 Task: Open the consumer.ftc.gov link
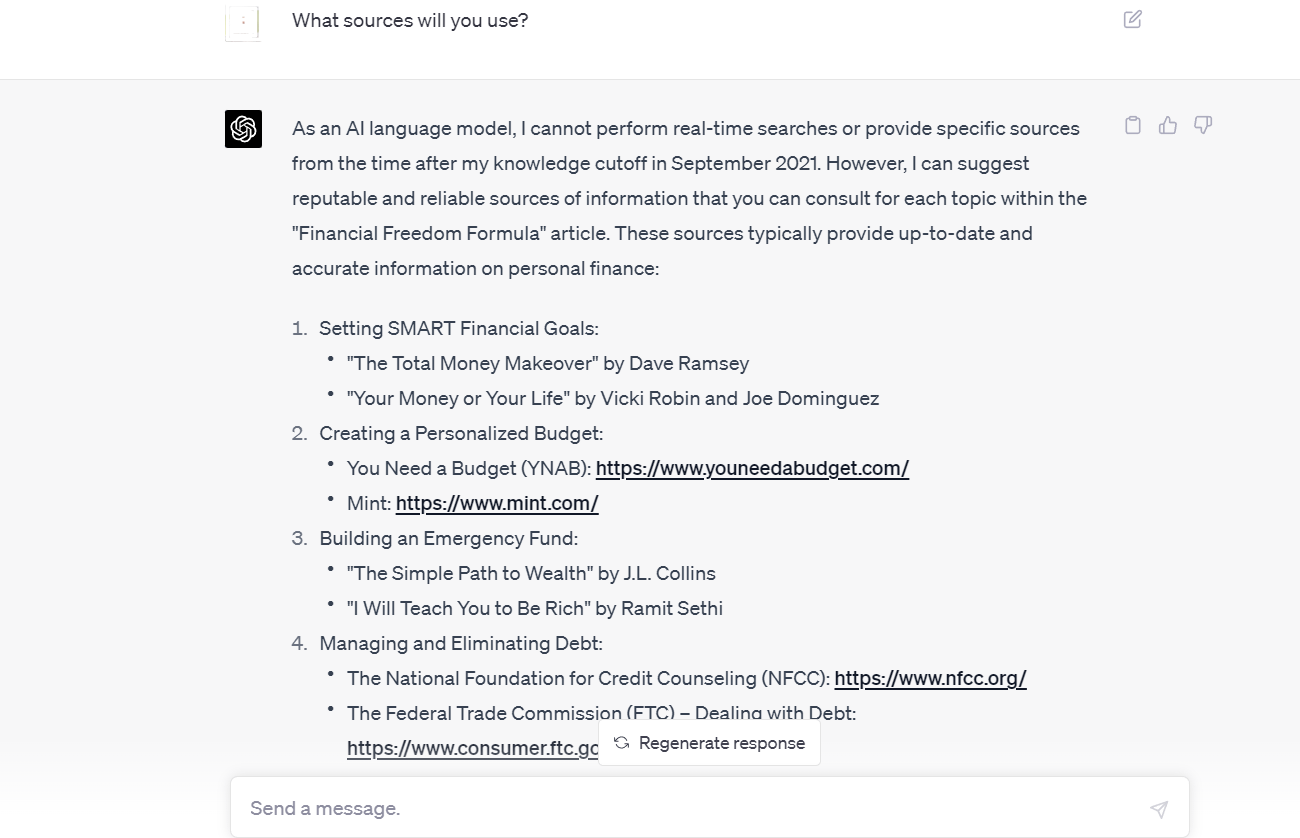pos(472,748)
